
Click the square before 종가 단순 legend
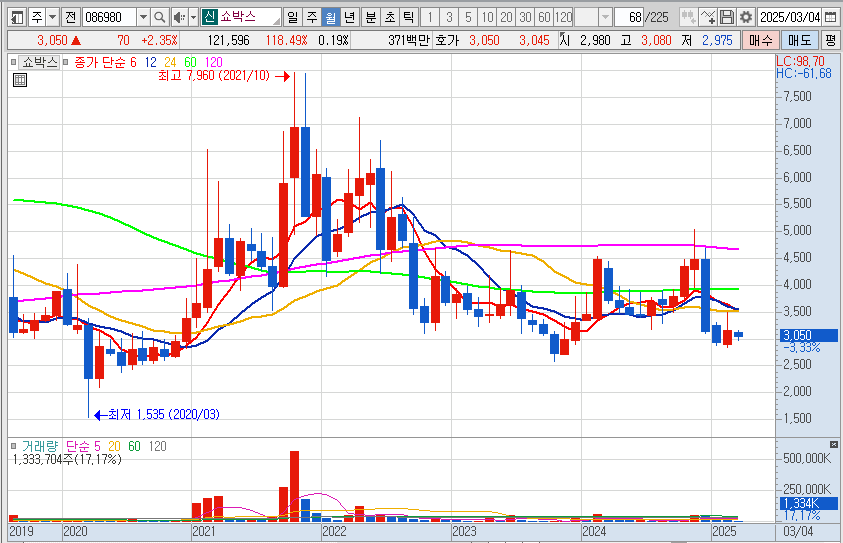pos(66,62)
